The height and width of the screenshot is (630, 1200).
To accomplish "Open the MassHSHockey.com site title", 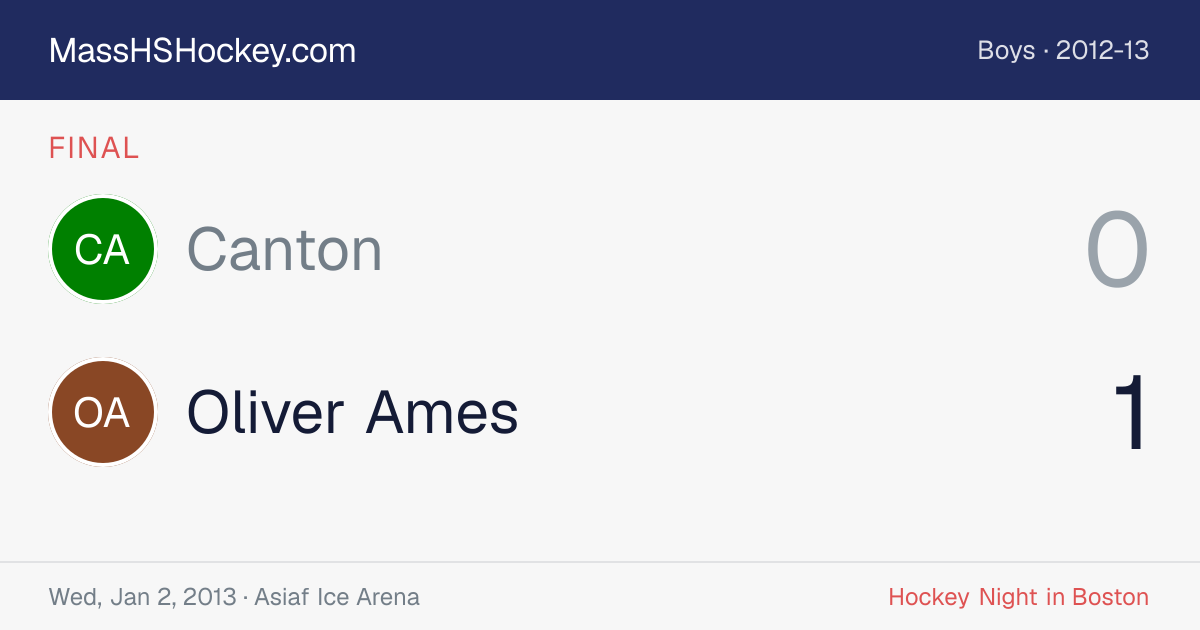I will [202, 51].
